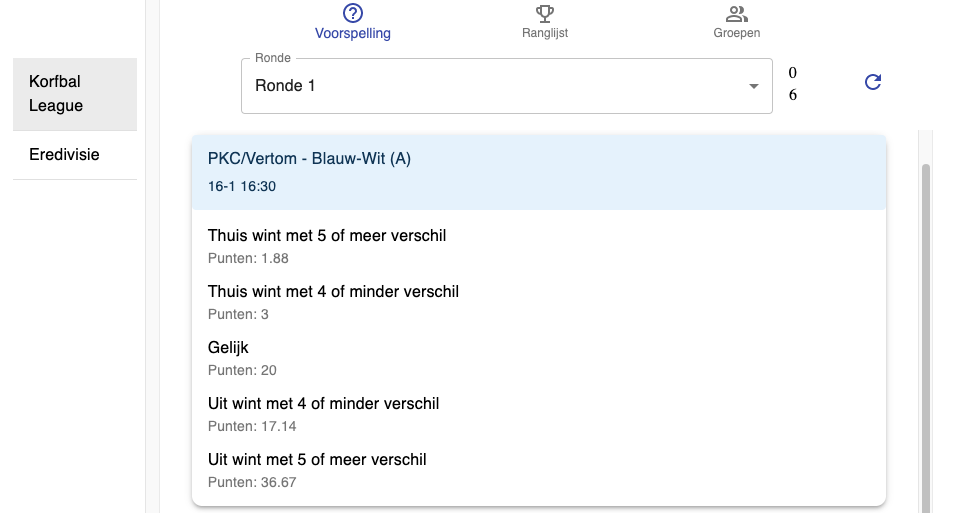
Task: Switch to the Ranglijst tab
Action: coord(545,22)
